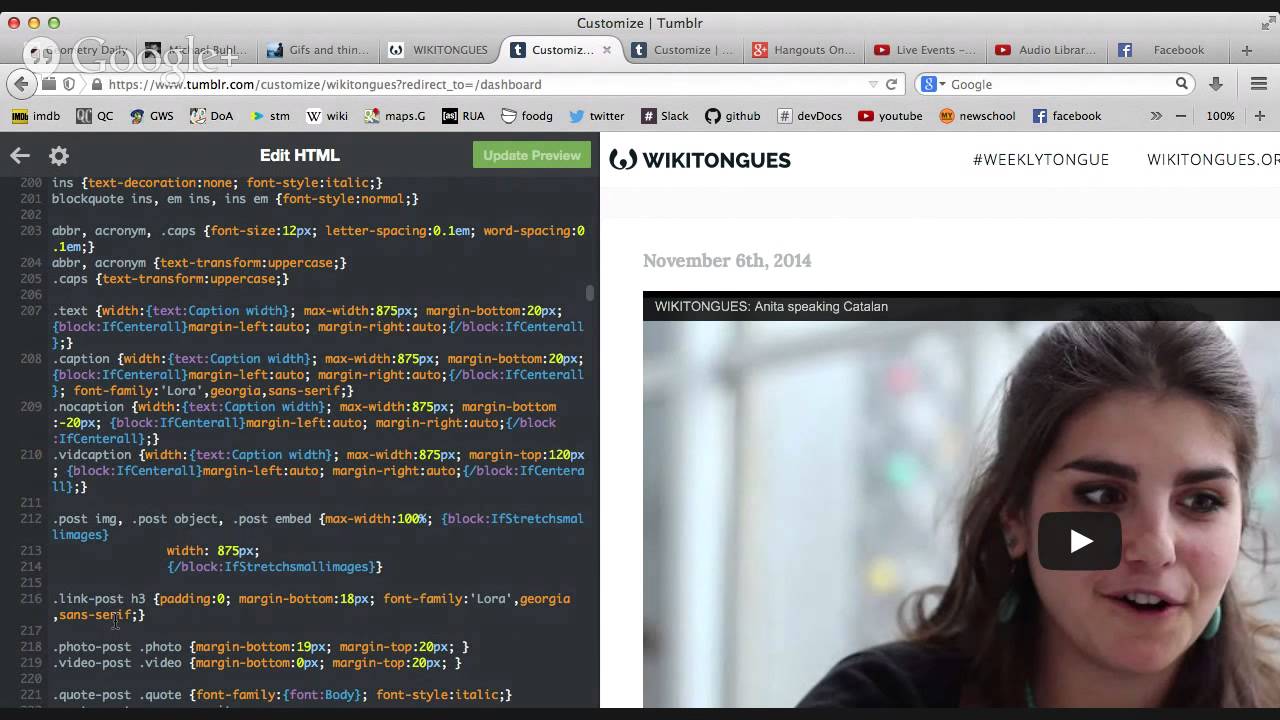Click the code editor scrollbar thumb

(590, 292)
